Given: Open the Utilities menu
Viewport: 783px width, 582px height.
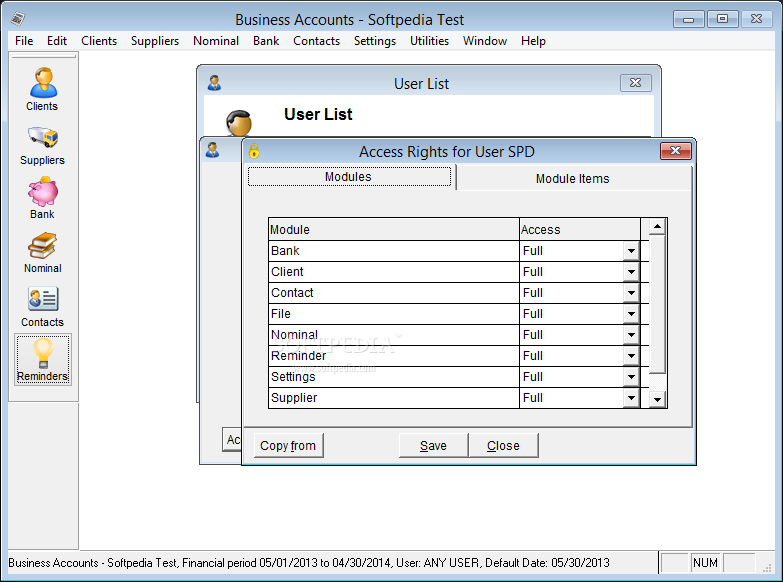Looking at the screenshot, I should (429, 41).
